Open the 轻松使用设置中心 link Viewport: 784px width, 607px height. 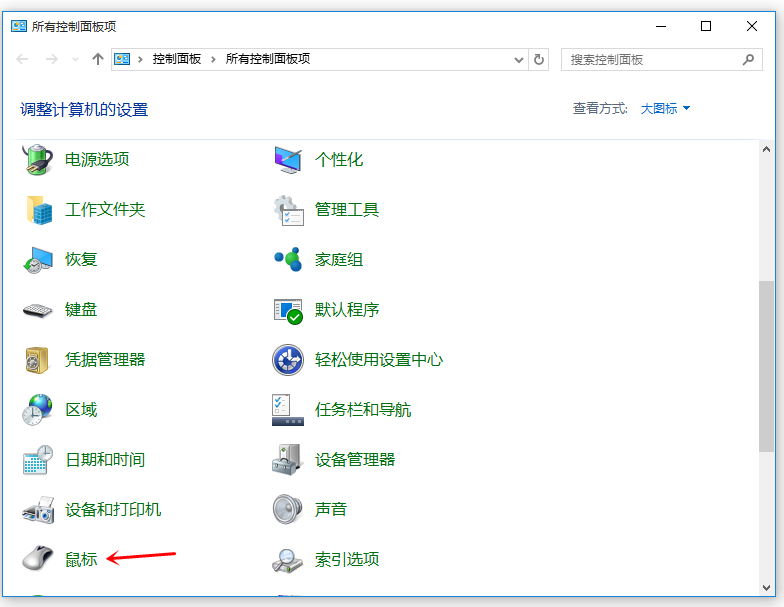coord(378,360)
